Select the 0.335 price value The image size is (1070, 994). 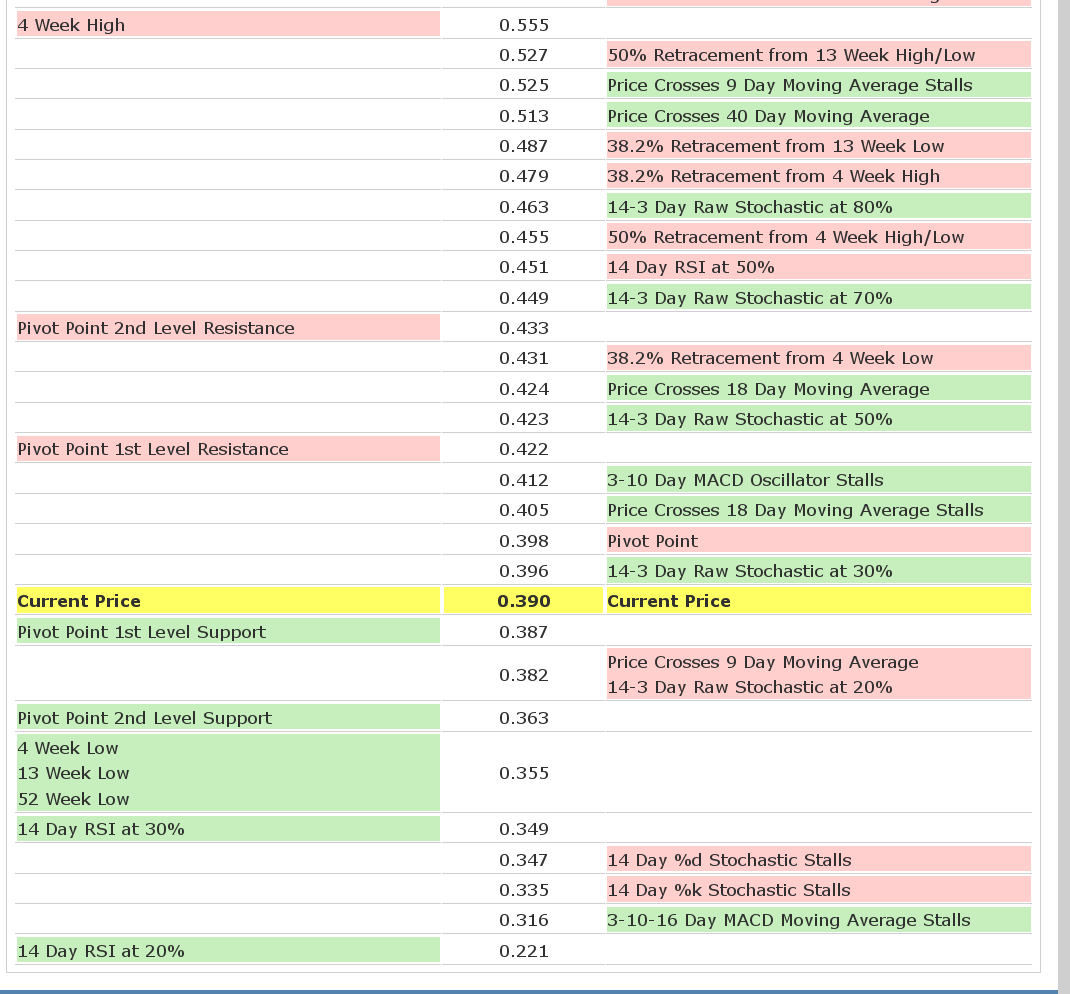pos(523,890)
